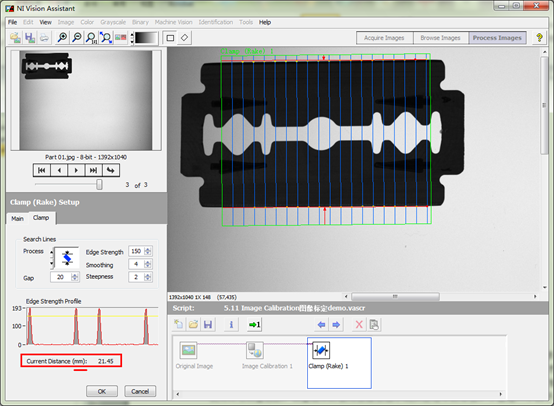The height and width of the screenshot is (406, 554).
Task: Click the Smoothing value field
Action: [137, 264]
